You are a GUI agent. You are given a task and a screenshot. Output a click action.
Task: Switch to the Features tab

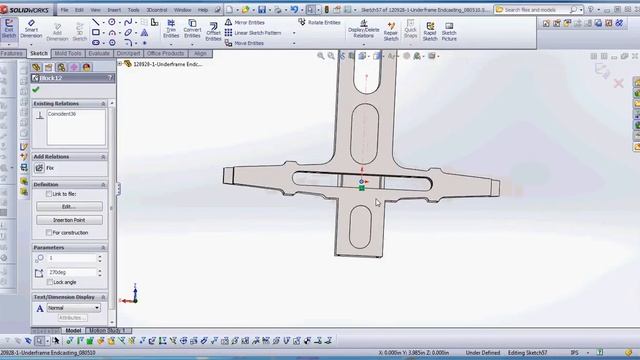click(x=12, y=53)
